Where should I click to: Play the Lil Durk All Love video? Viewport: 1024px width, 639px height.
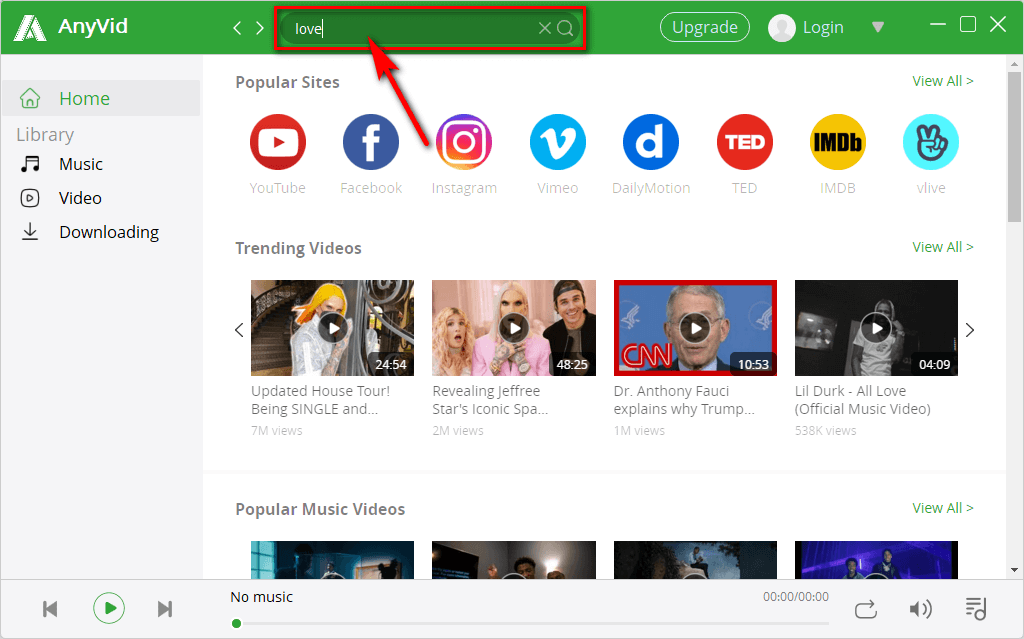coord(876,328)
